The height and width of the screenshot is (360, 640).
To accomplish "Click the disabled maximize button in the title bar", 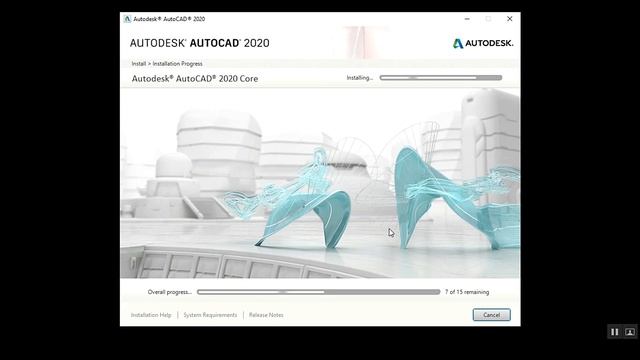I will (x=488, y=19).
